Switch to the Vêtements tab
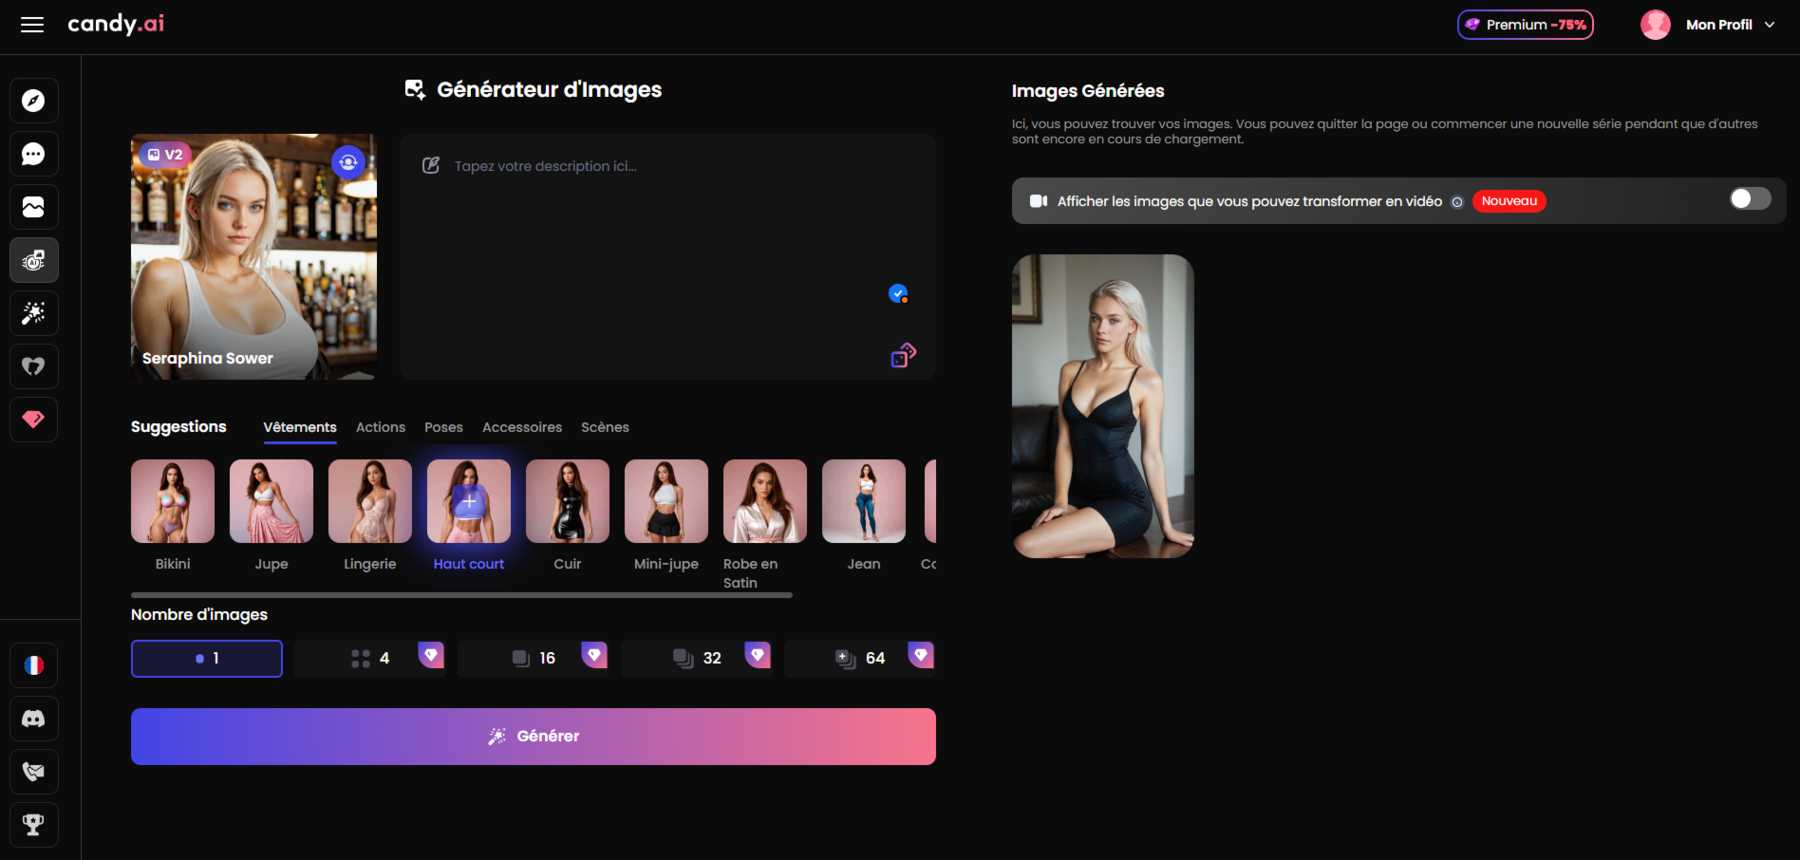Screen dimensions: 1800x860 click(300, 427)
